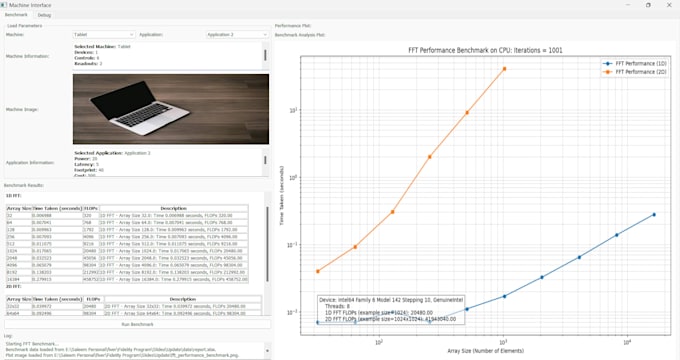Viewport: 680px width, 360px height.
Task: Select the 1024 array size row cell
Action: coord(19,251)
